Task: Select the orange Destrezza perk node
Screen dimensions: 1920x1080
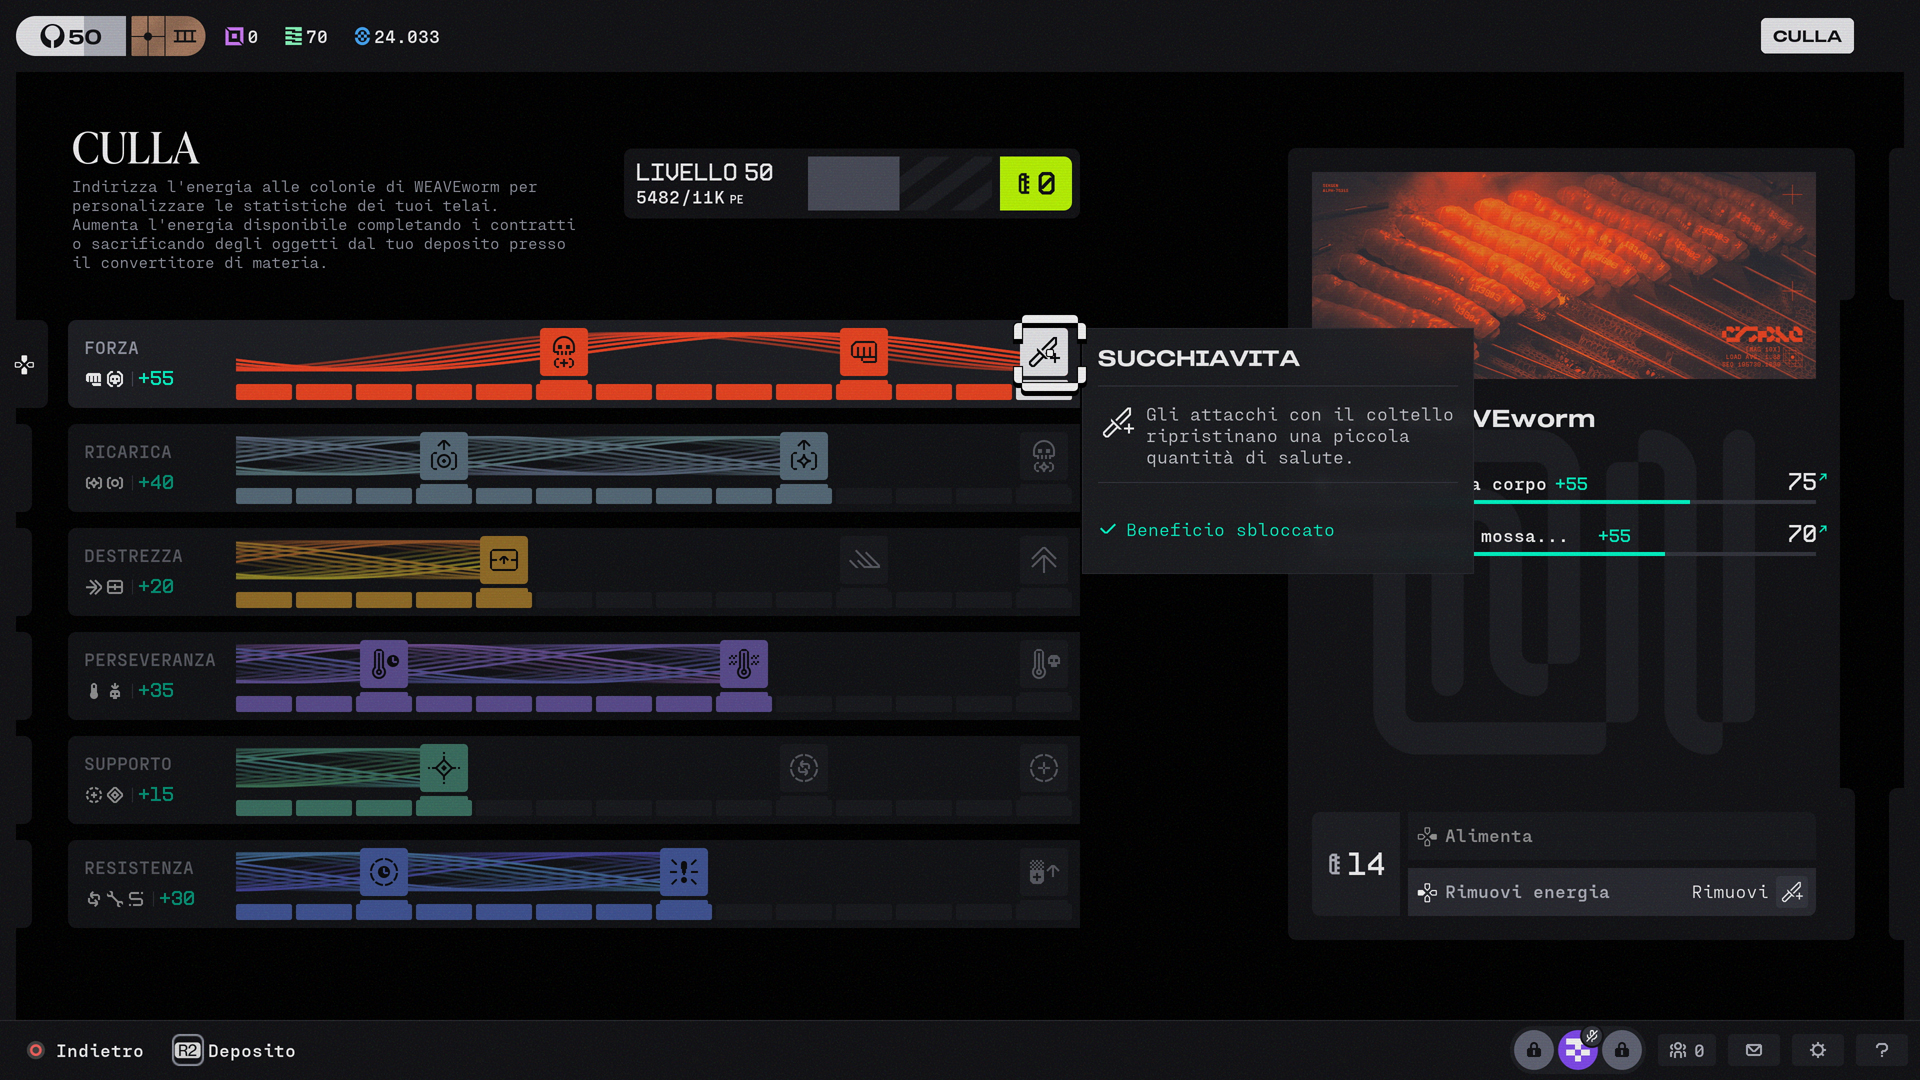Action: tap(504, 560)
